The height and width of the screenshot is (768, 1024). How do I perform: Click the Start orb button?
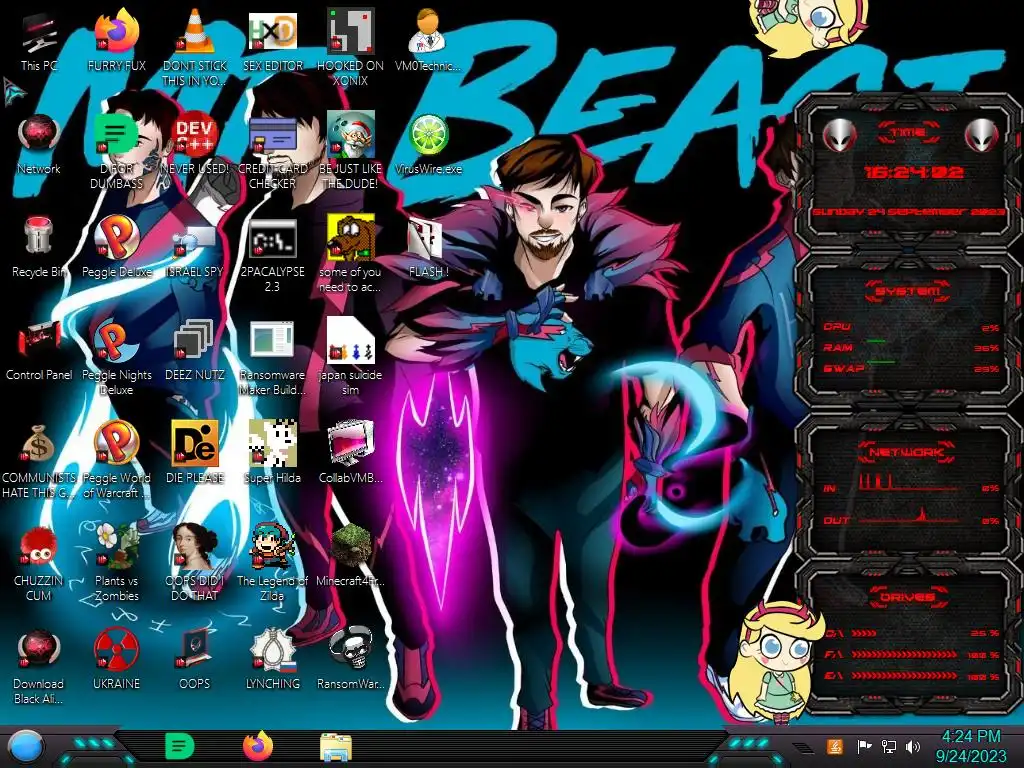tap(25, 746)
